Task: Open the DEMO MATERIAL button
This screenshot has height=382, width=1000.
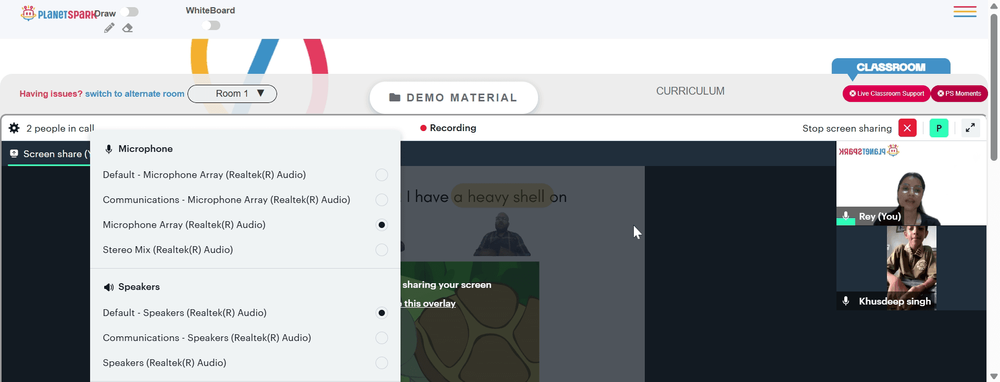Action: tap(453, 98)
